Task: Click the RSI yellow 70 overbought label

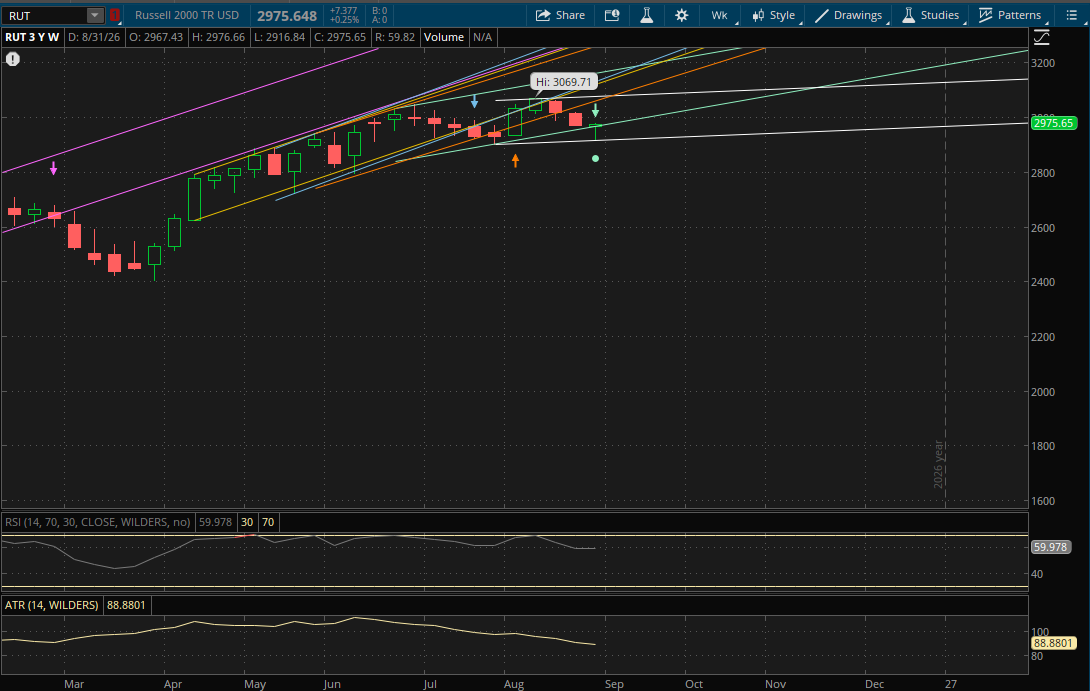Action: coord(268,522)
